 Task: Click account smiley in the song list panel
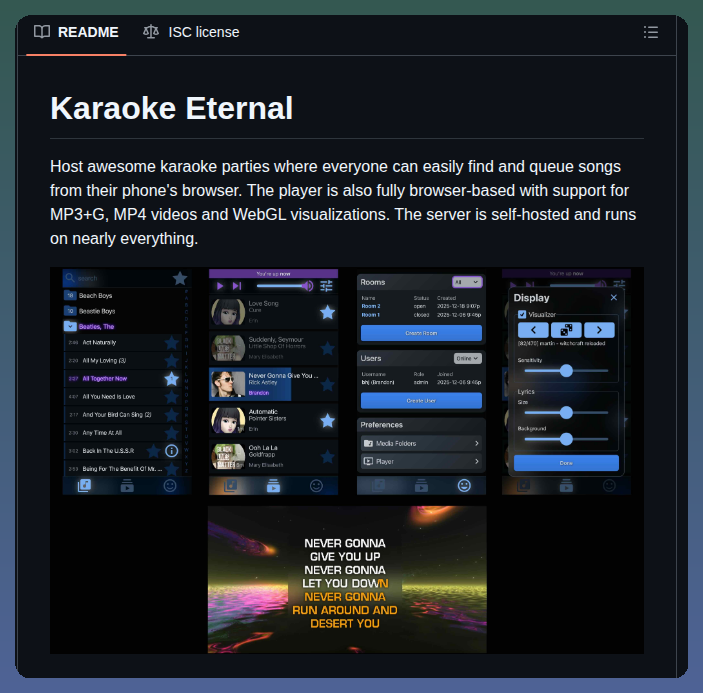[170, 485]
